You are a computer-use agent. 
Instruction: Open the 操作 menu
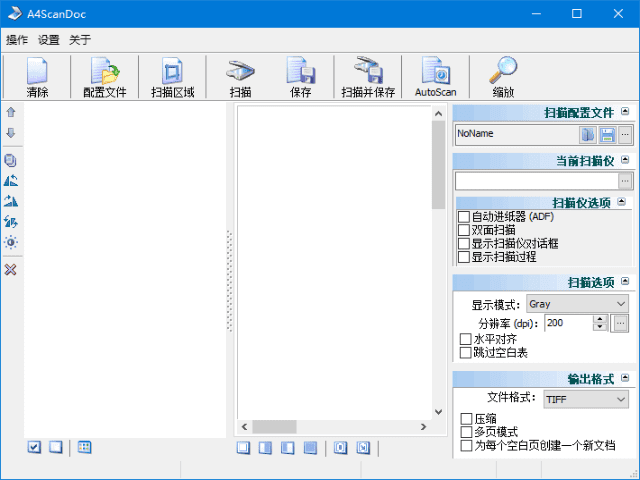point(17,40)
